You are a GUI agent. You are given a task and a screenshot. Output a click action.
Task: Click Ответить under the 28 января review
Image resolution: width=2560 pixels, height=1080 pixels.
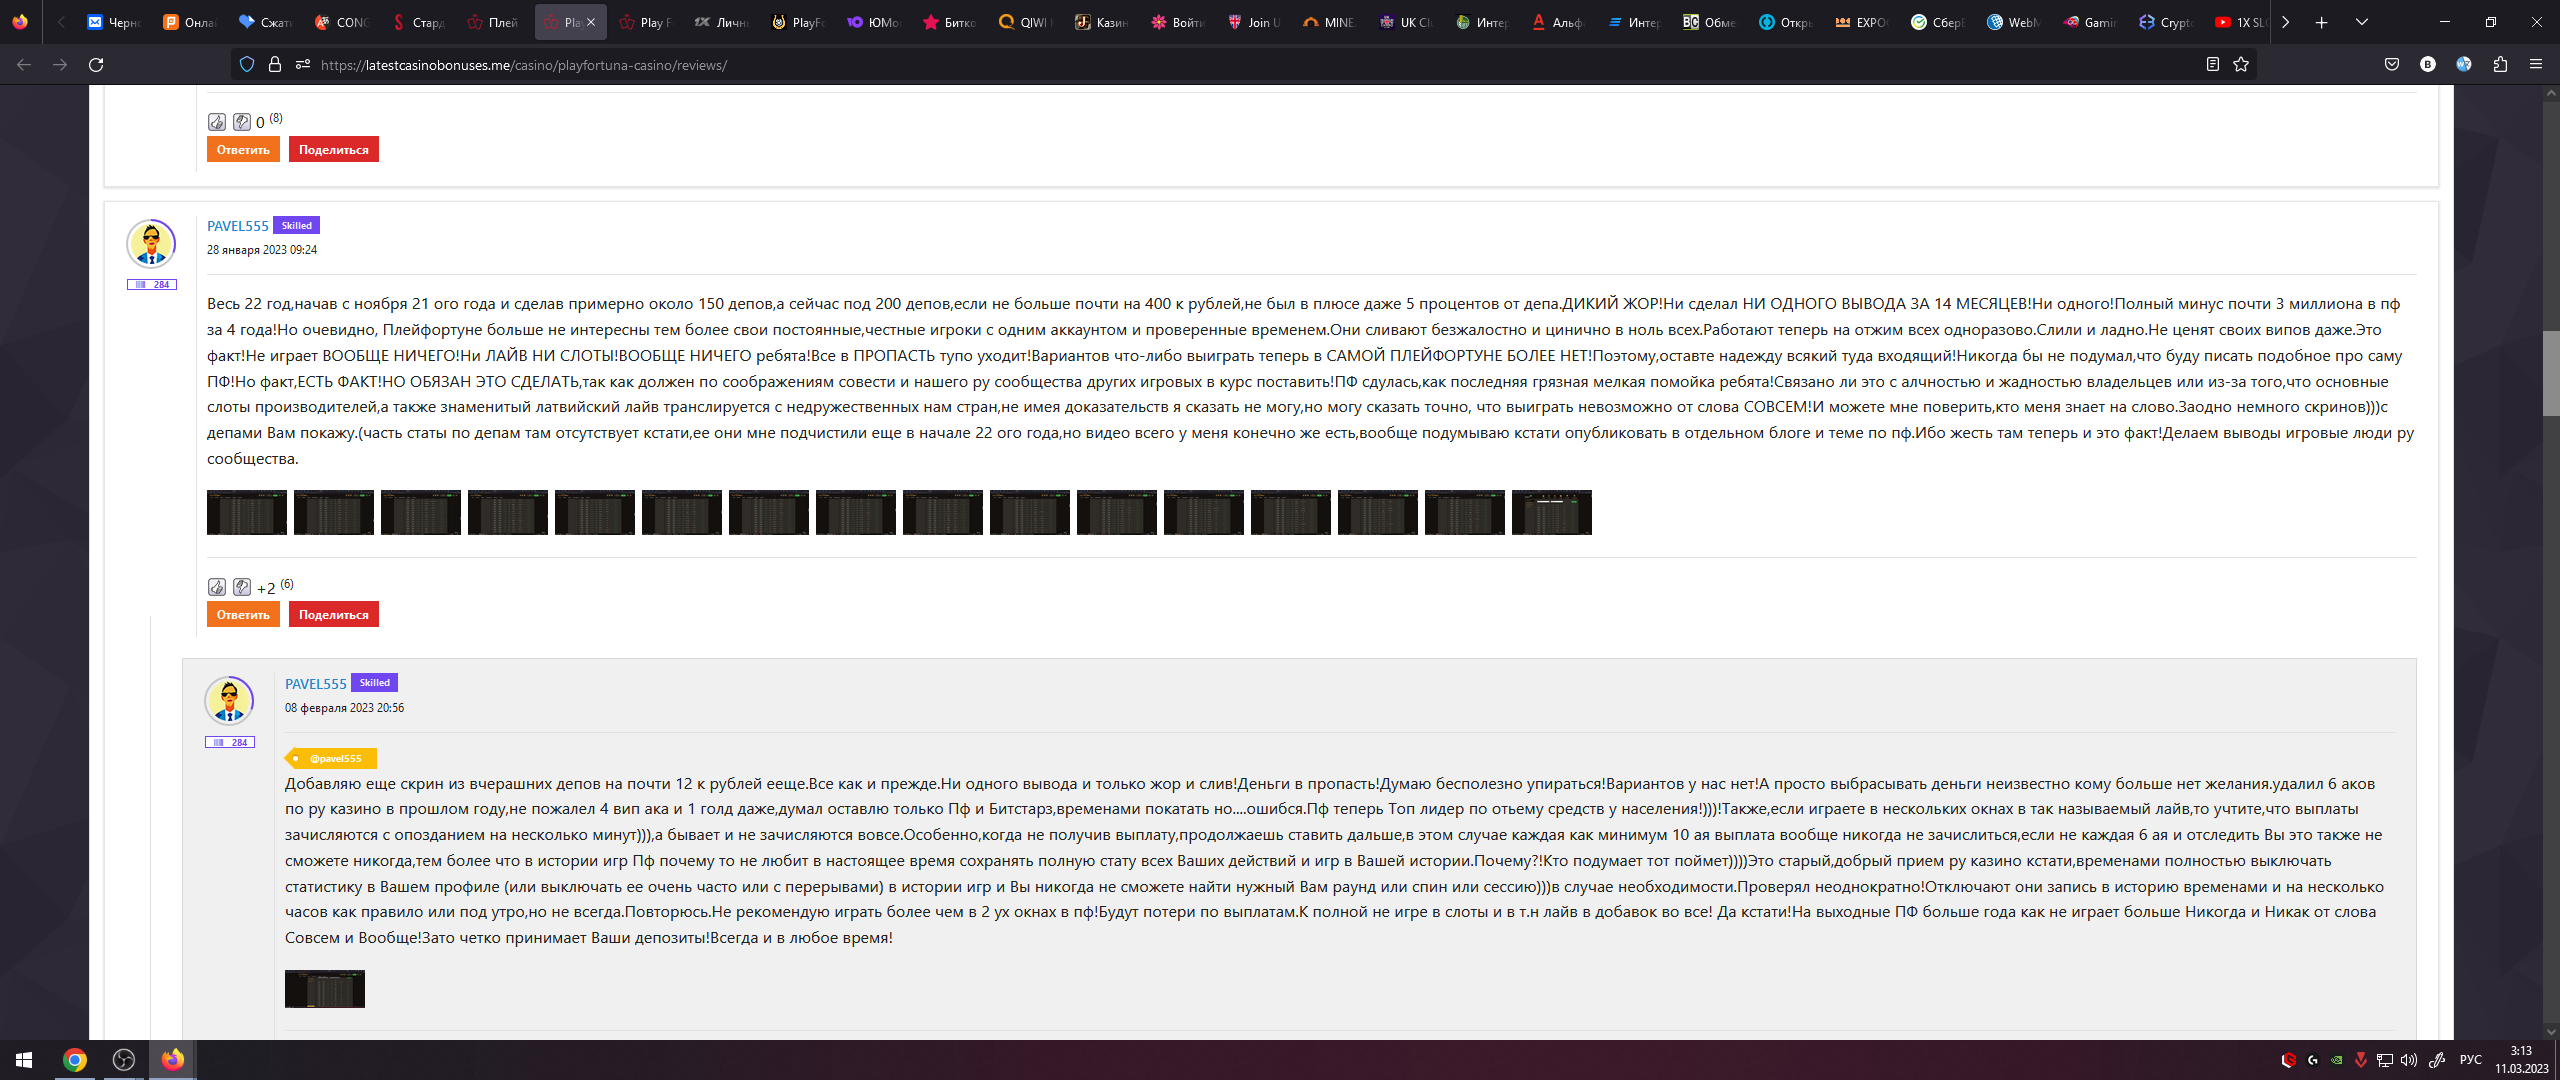[243, 615]
